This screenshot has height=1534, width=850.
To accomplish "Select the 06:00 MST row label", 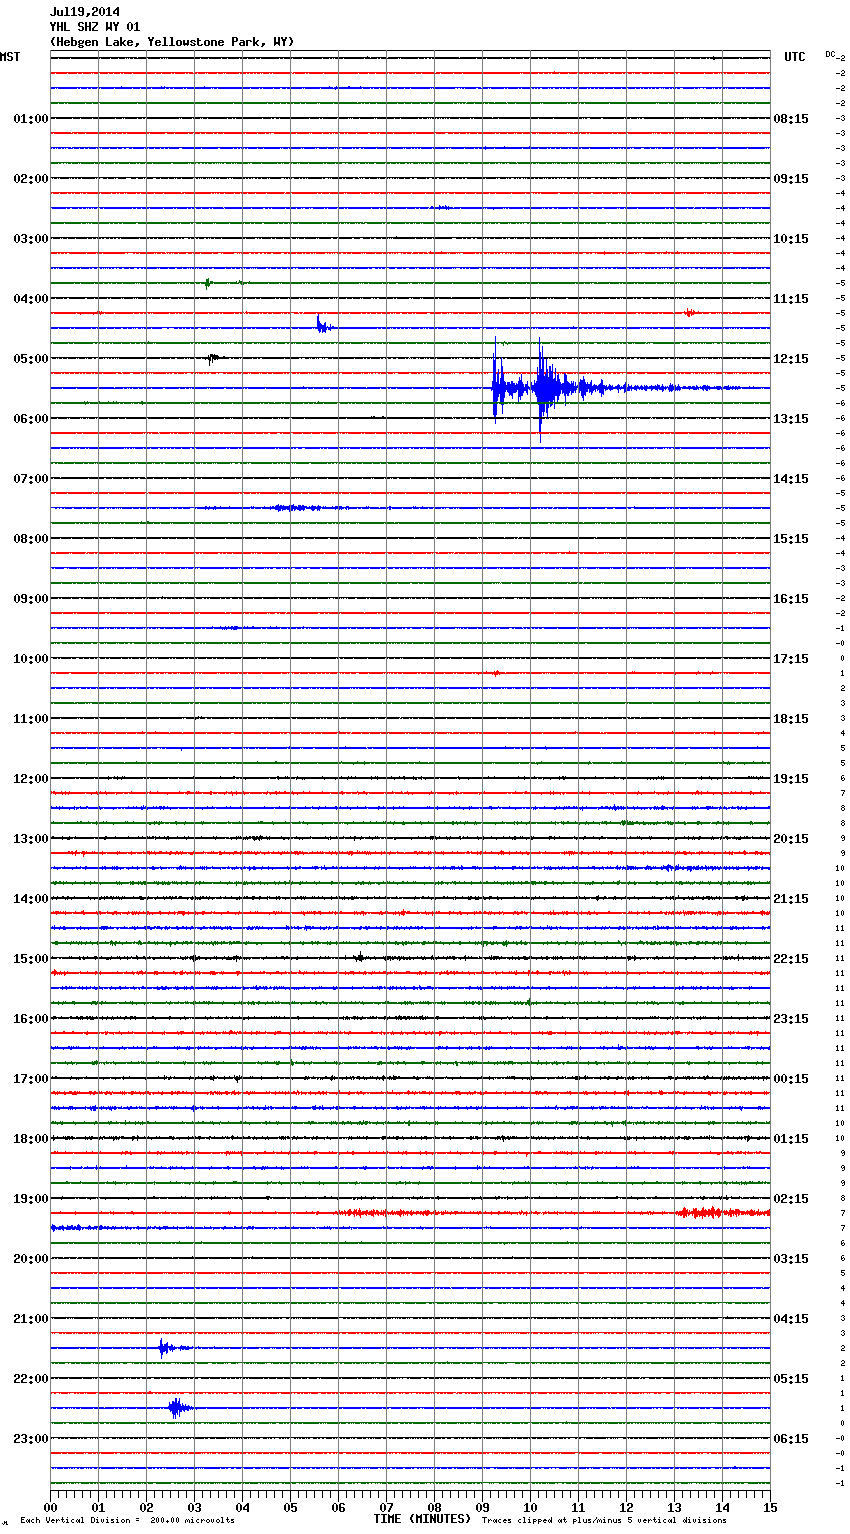I will point(30,418).
